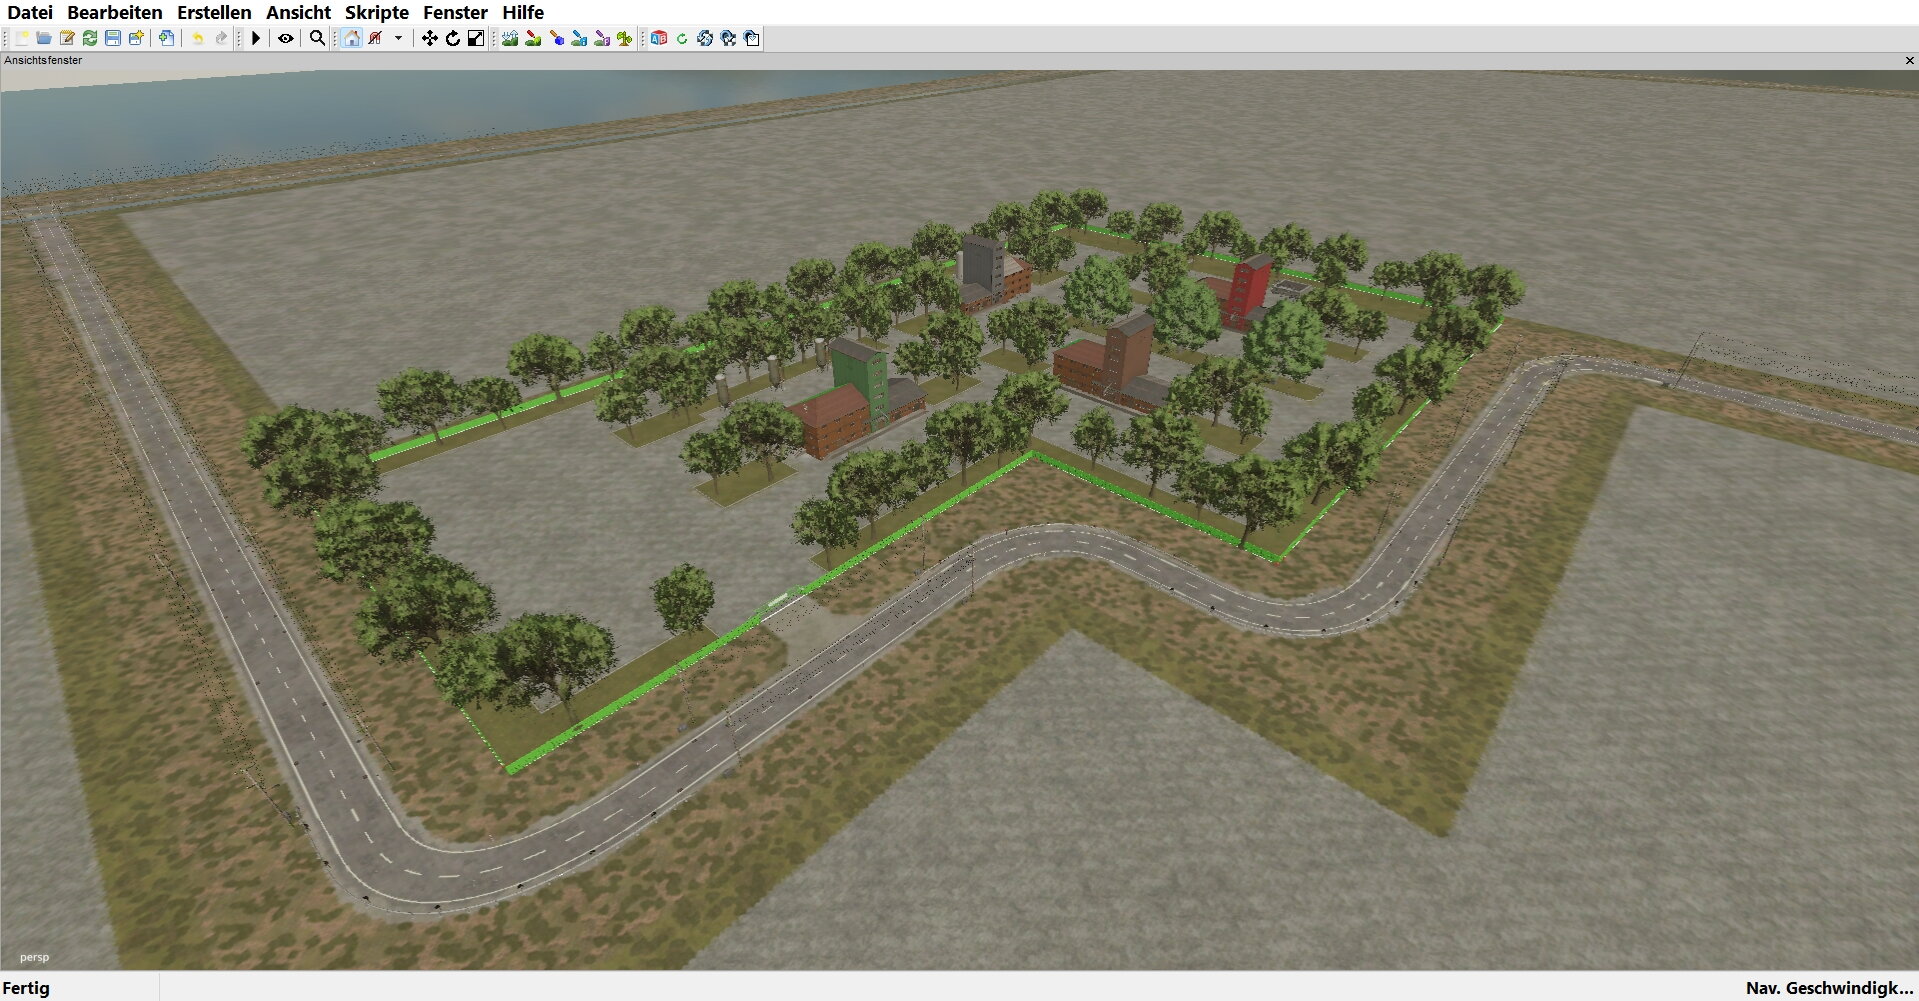
Task: Toggle the eye visibility icon
Action: pyautogui.click(x=286, y=38)
